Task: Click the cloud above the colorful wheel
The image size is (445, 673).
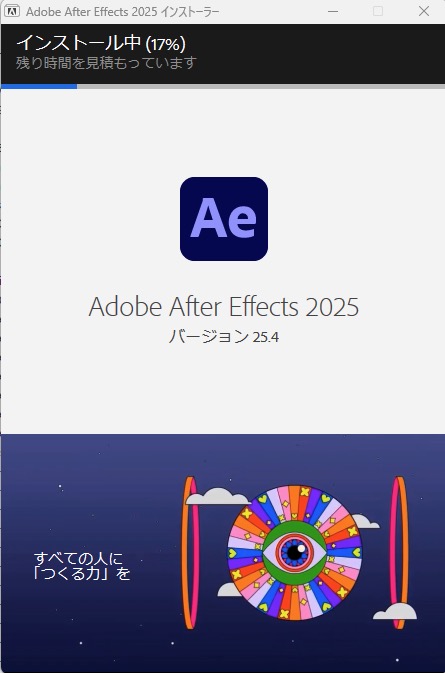Action: tap(218, 497)
